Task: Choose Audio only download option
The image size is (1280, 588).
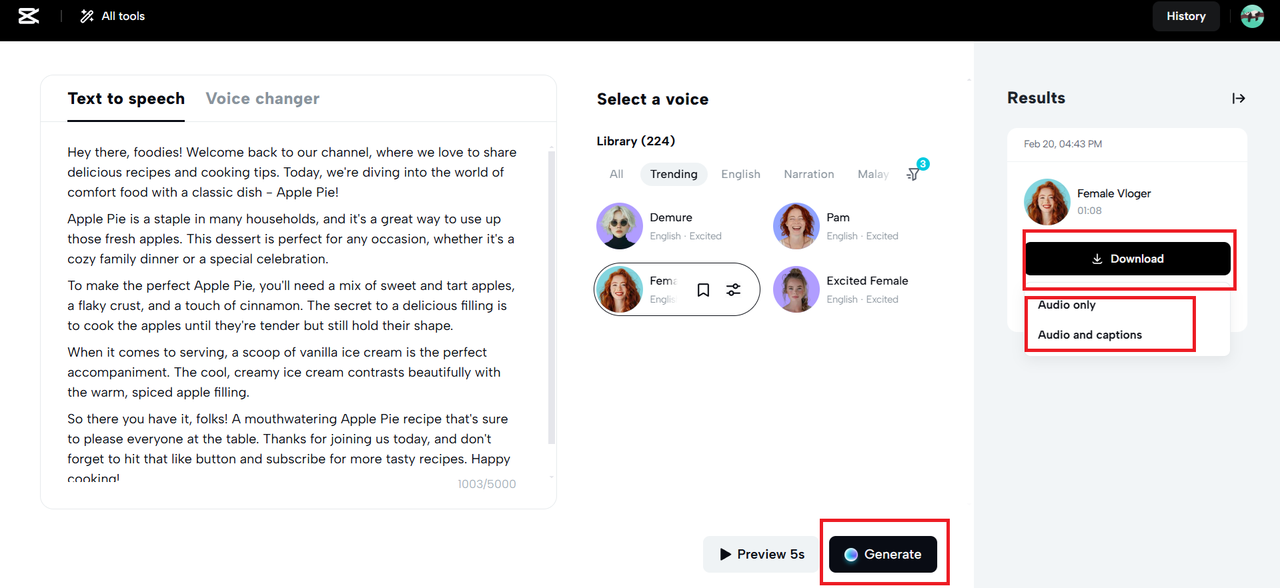Action: 1067,305
